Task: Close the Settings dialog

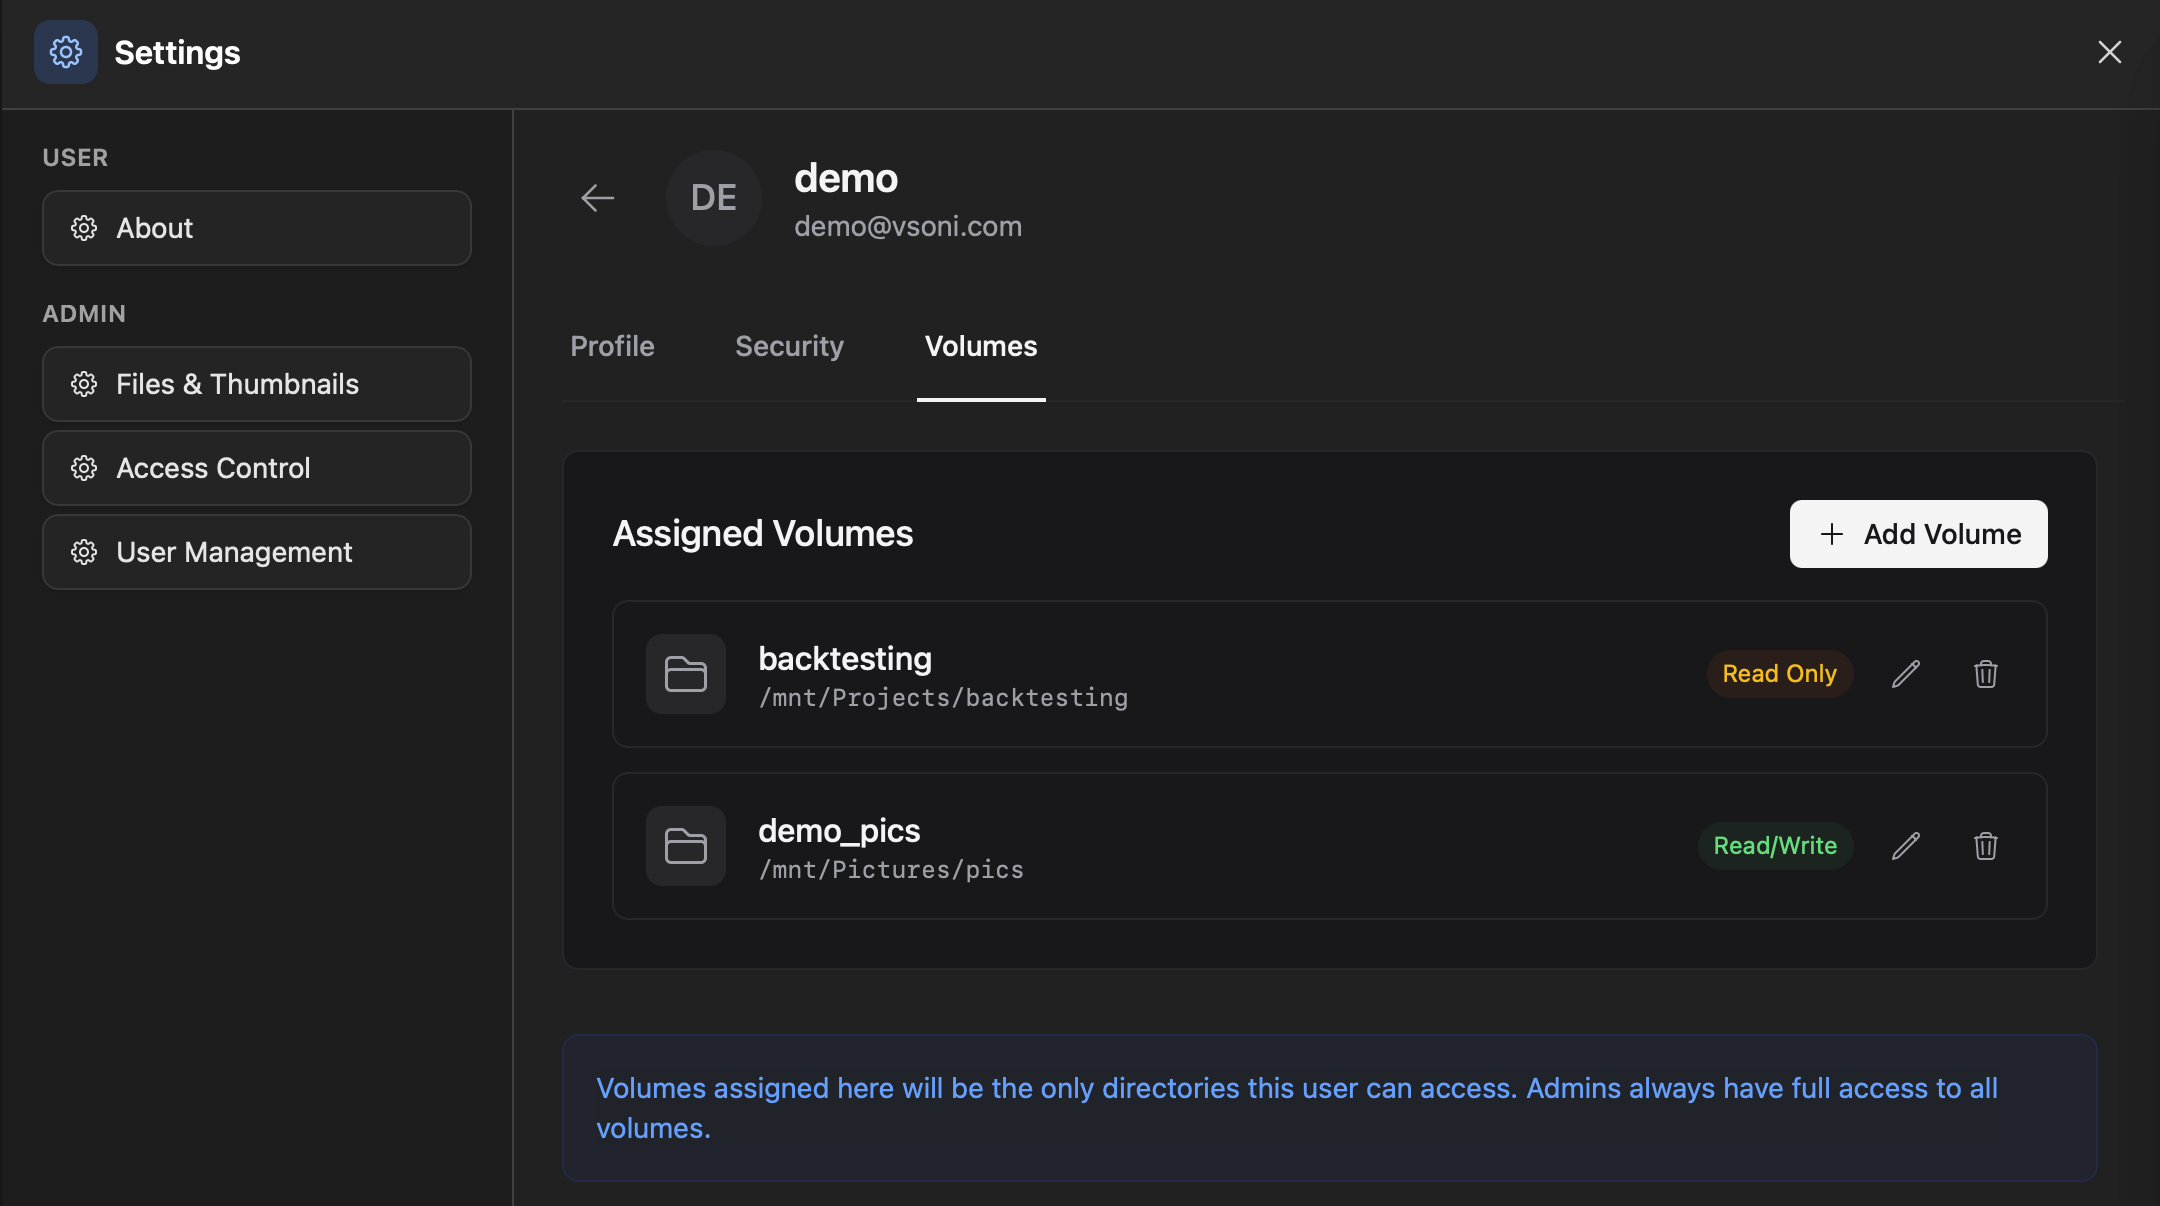Action: coord(2110,52)
